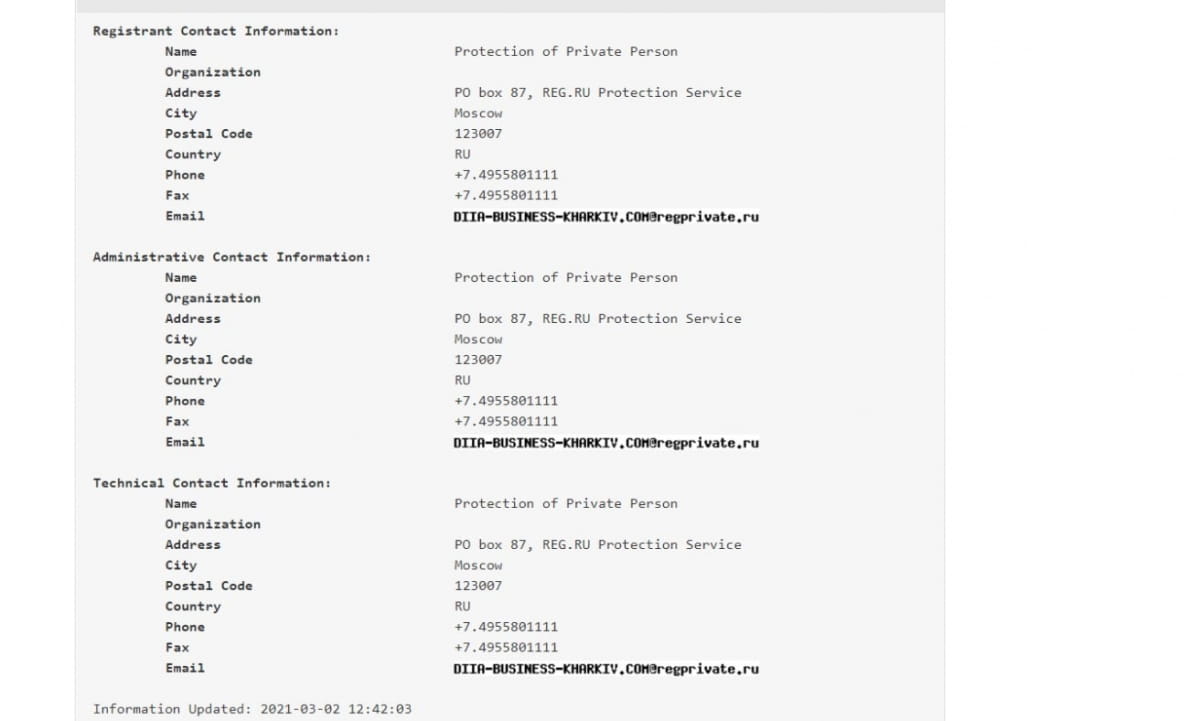Click the Administrative city value Moscow
Image resolution: width=1200 pixels, height=721 pixels.
click(478, 339)
